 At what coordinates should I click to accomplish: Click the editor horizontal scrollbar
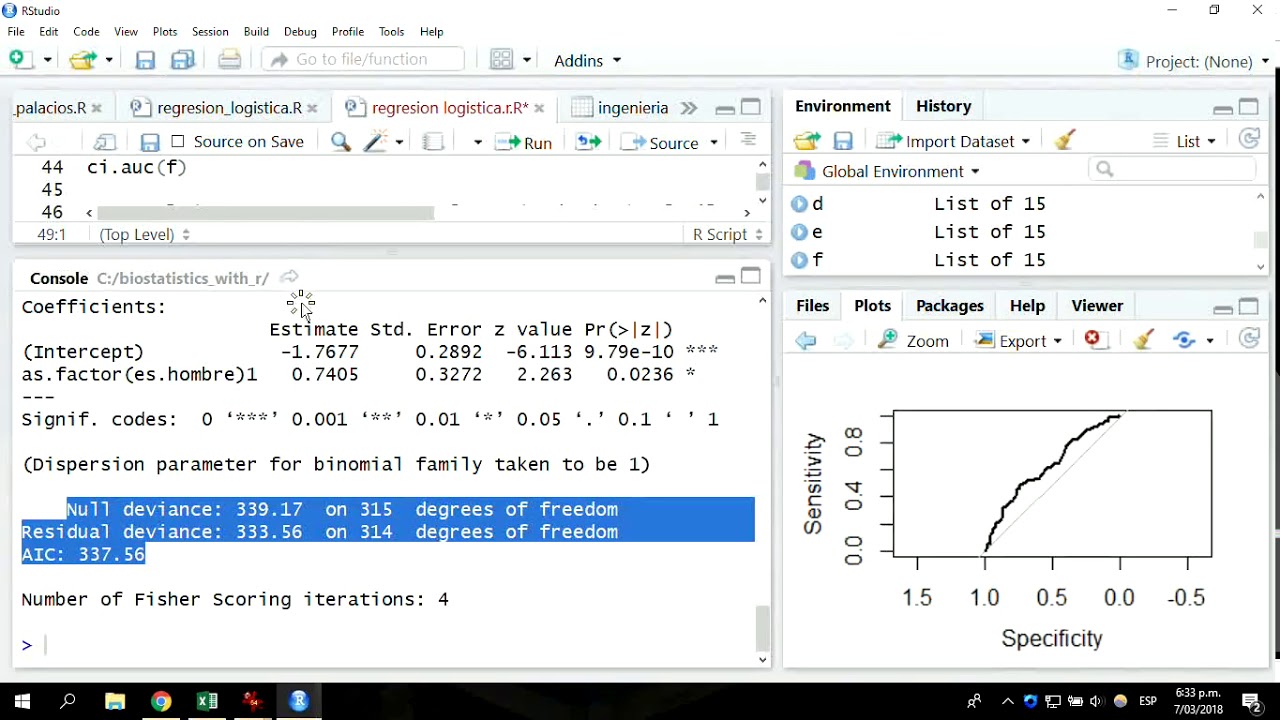(x=265, y=212)
